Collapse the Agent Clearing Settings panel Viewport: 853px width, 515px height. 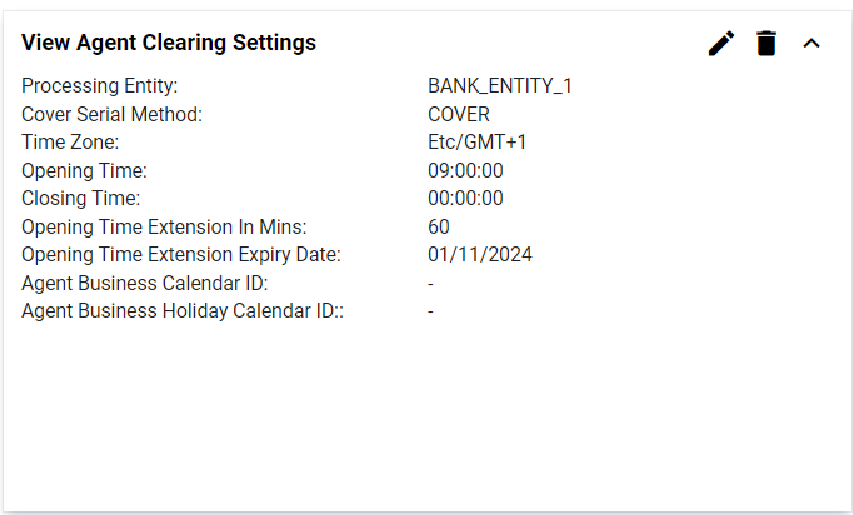[811, 43]
